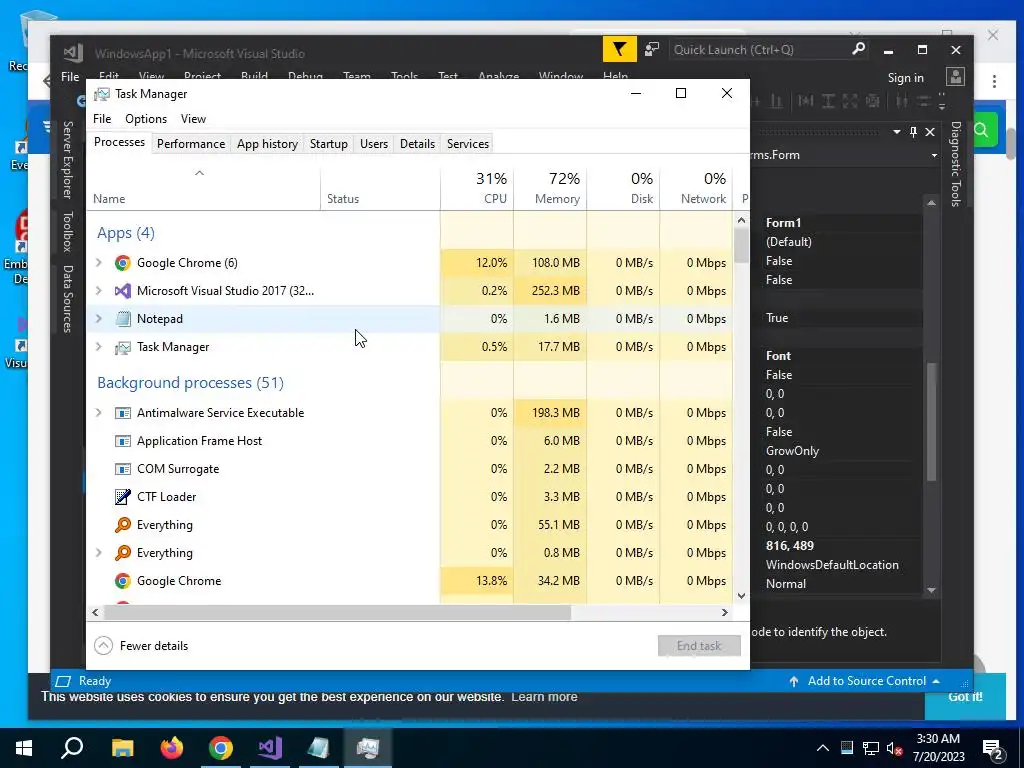Click Sign in in Visual Studio
This screenshot has width=1024, height=768.
pyautogui.click(x=905, y=78)
